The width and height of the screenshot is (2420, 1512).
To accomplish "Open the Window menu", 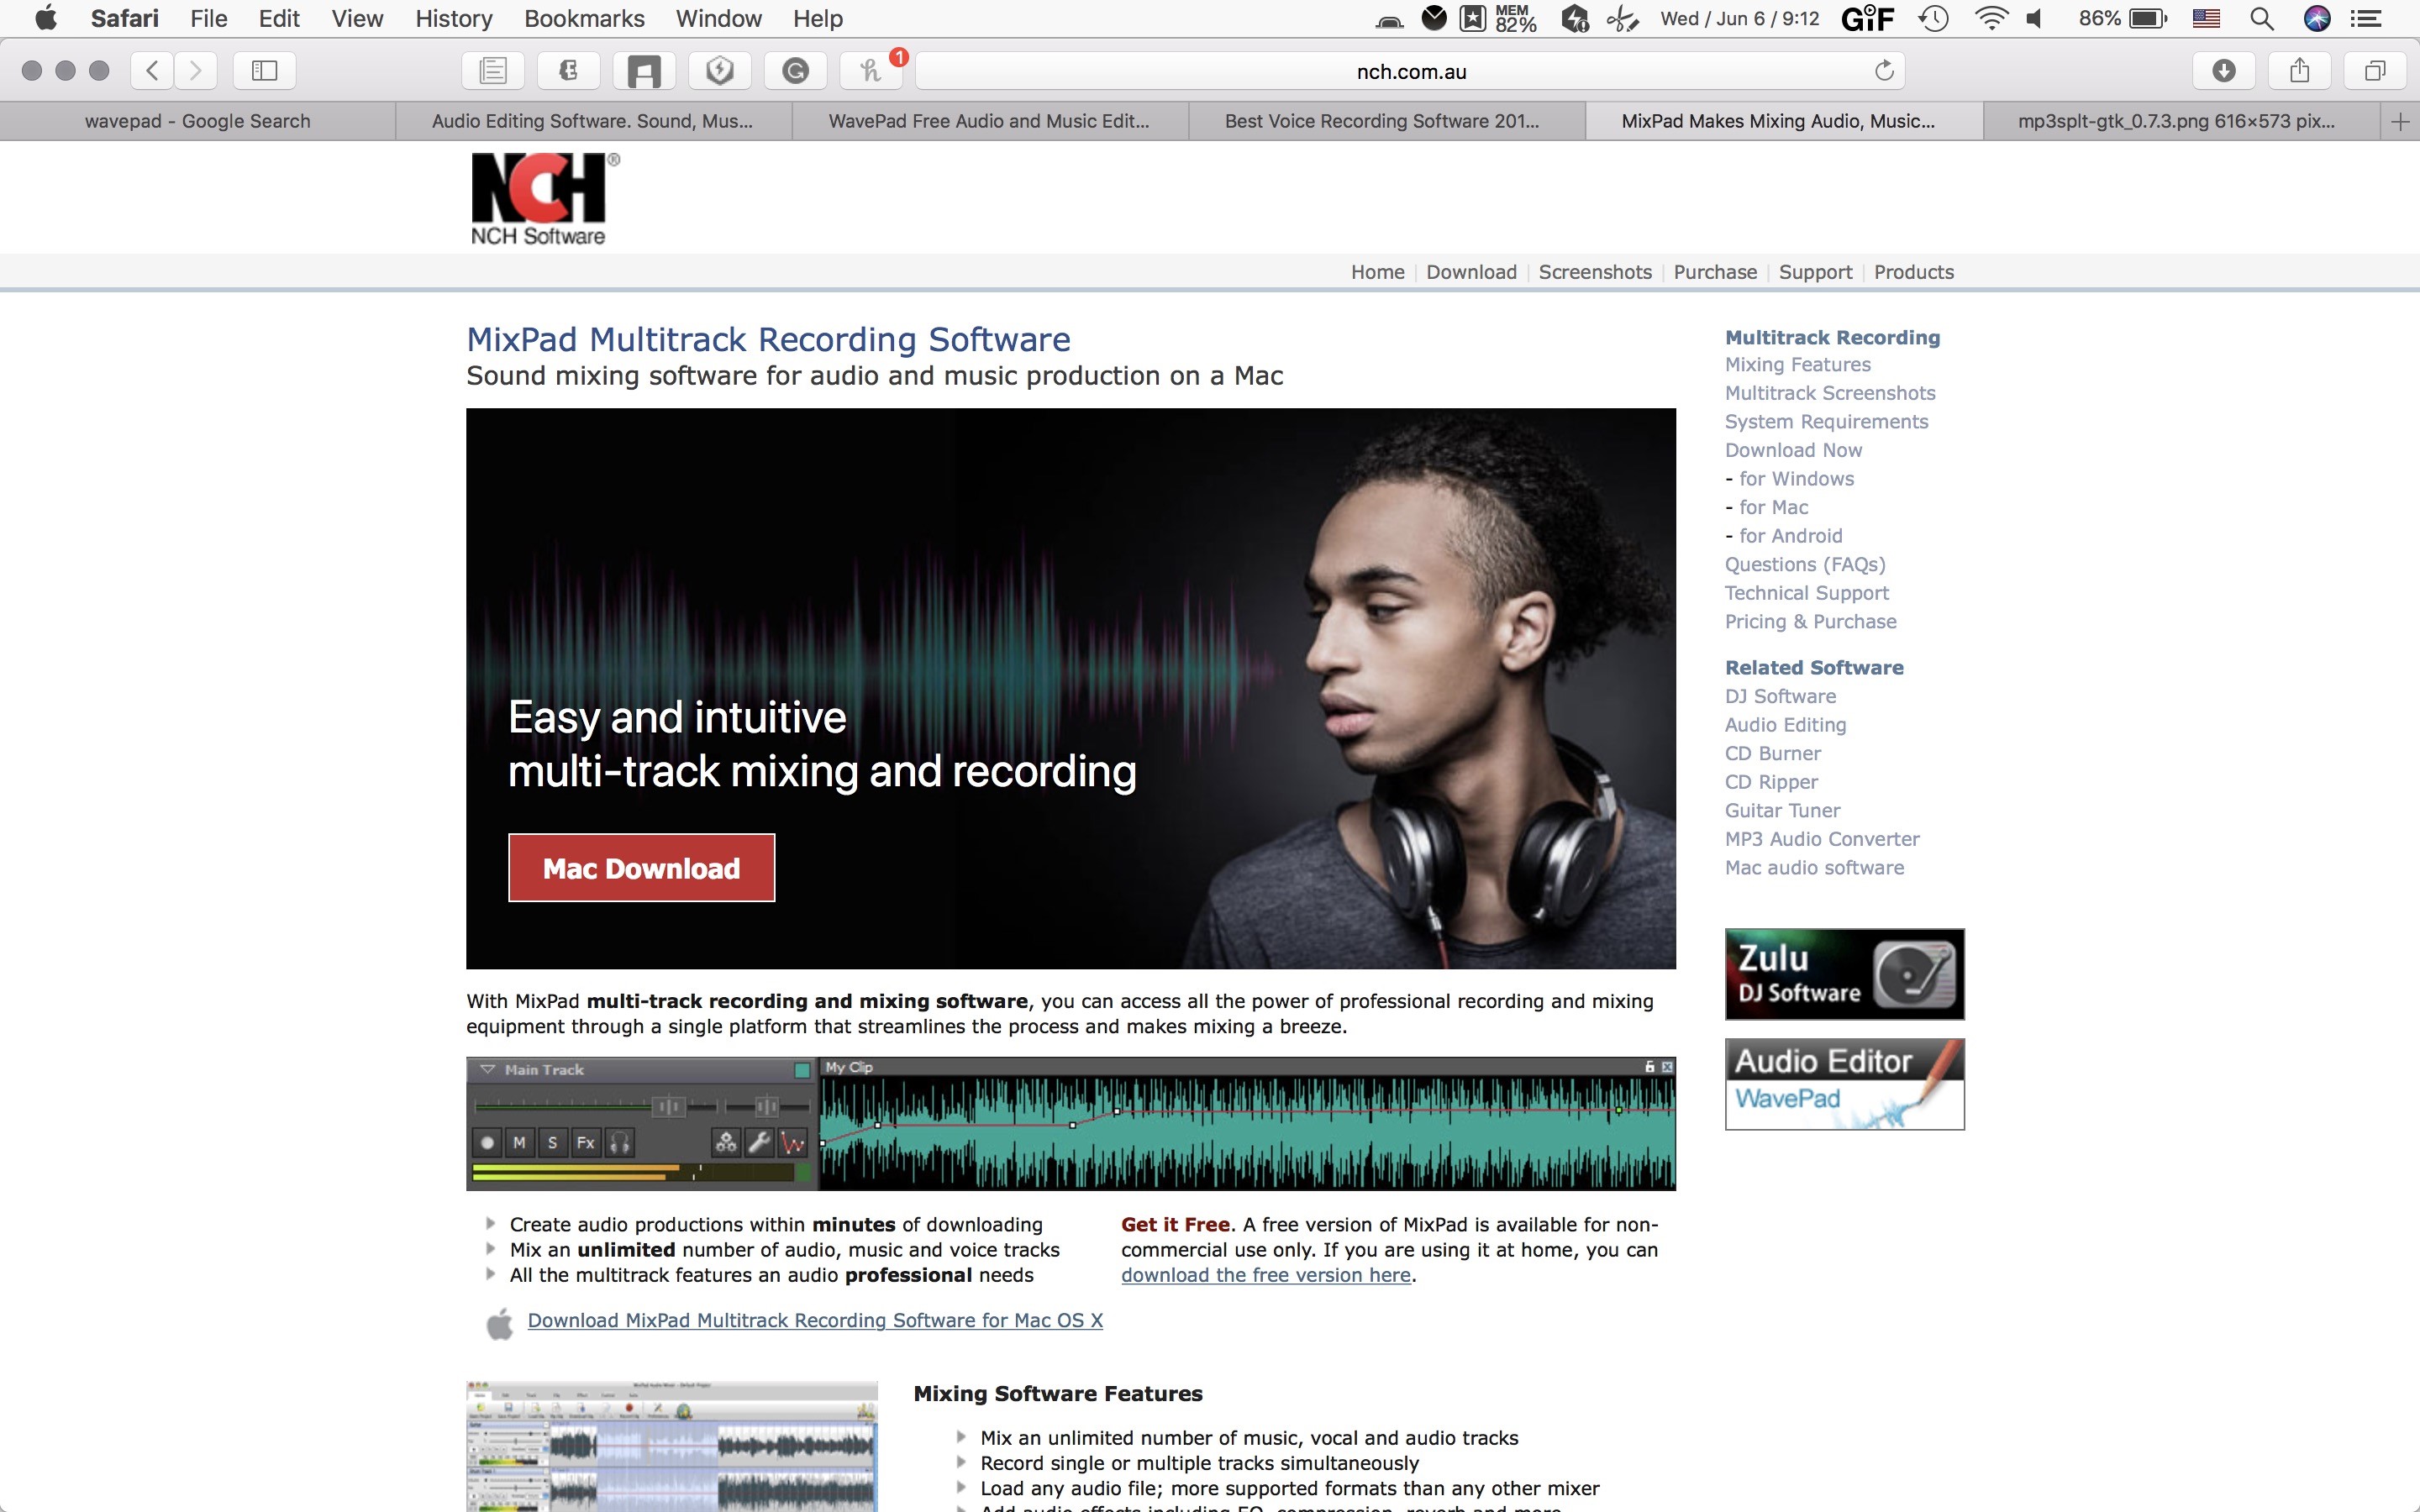I will point(718,18).
